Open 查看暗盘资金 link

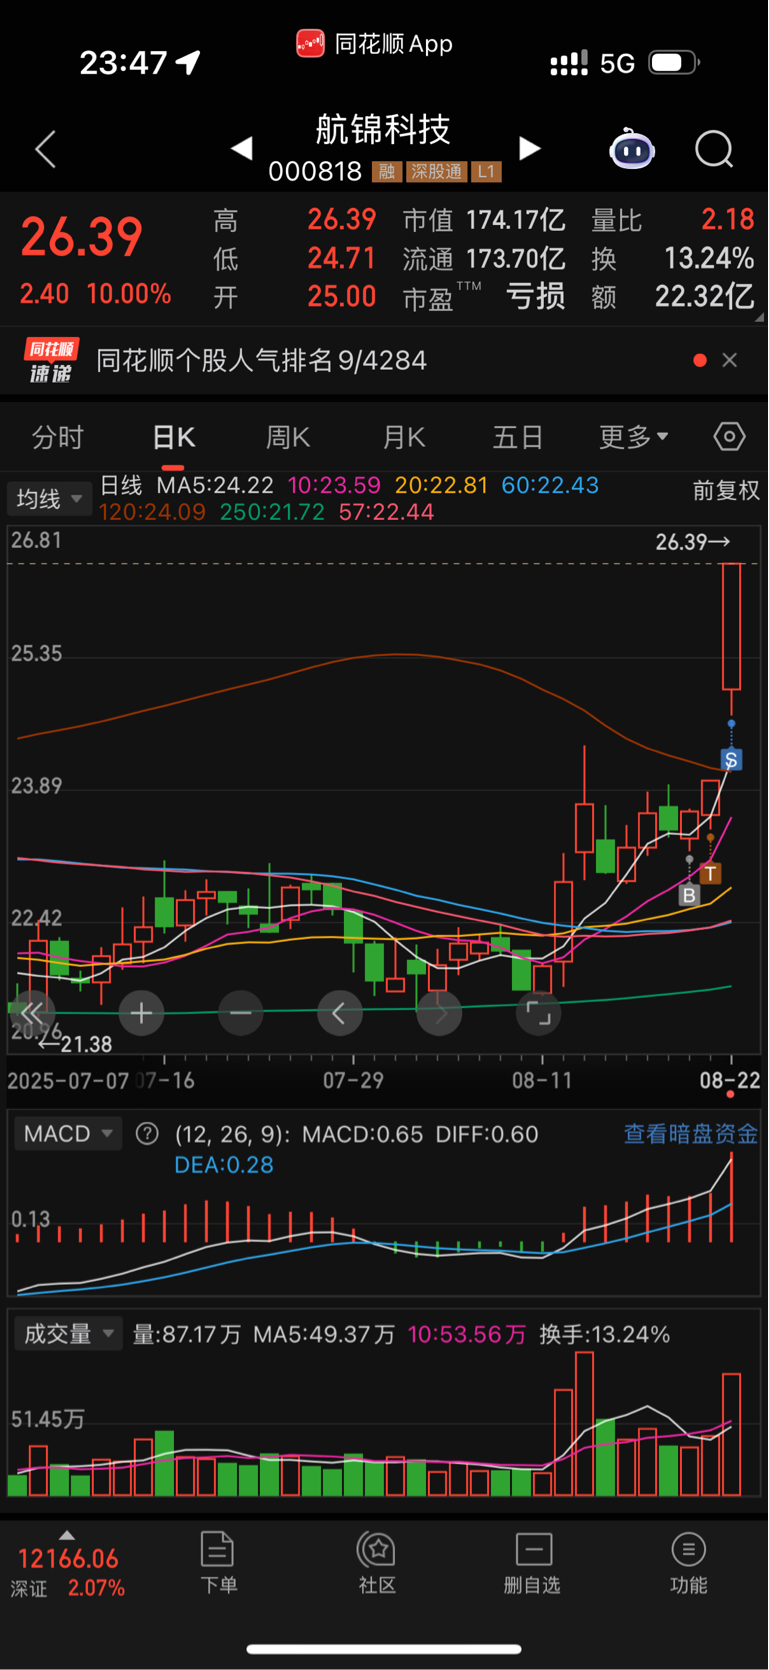pyautogui.click(x=691, y=1134)
